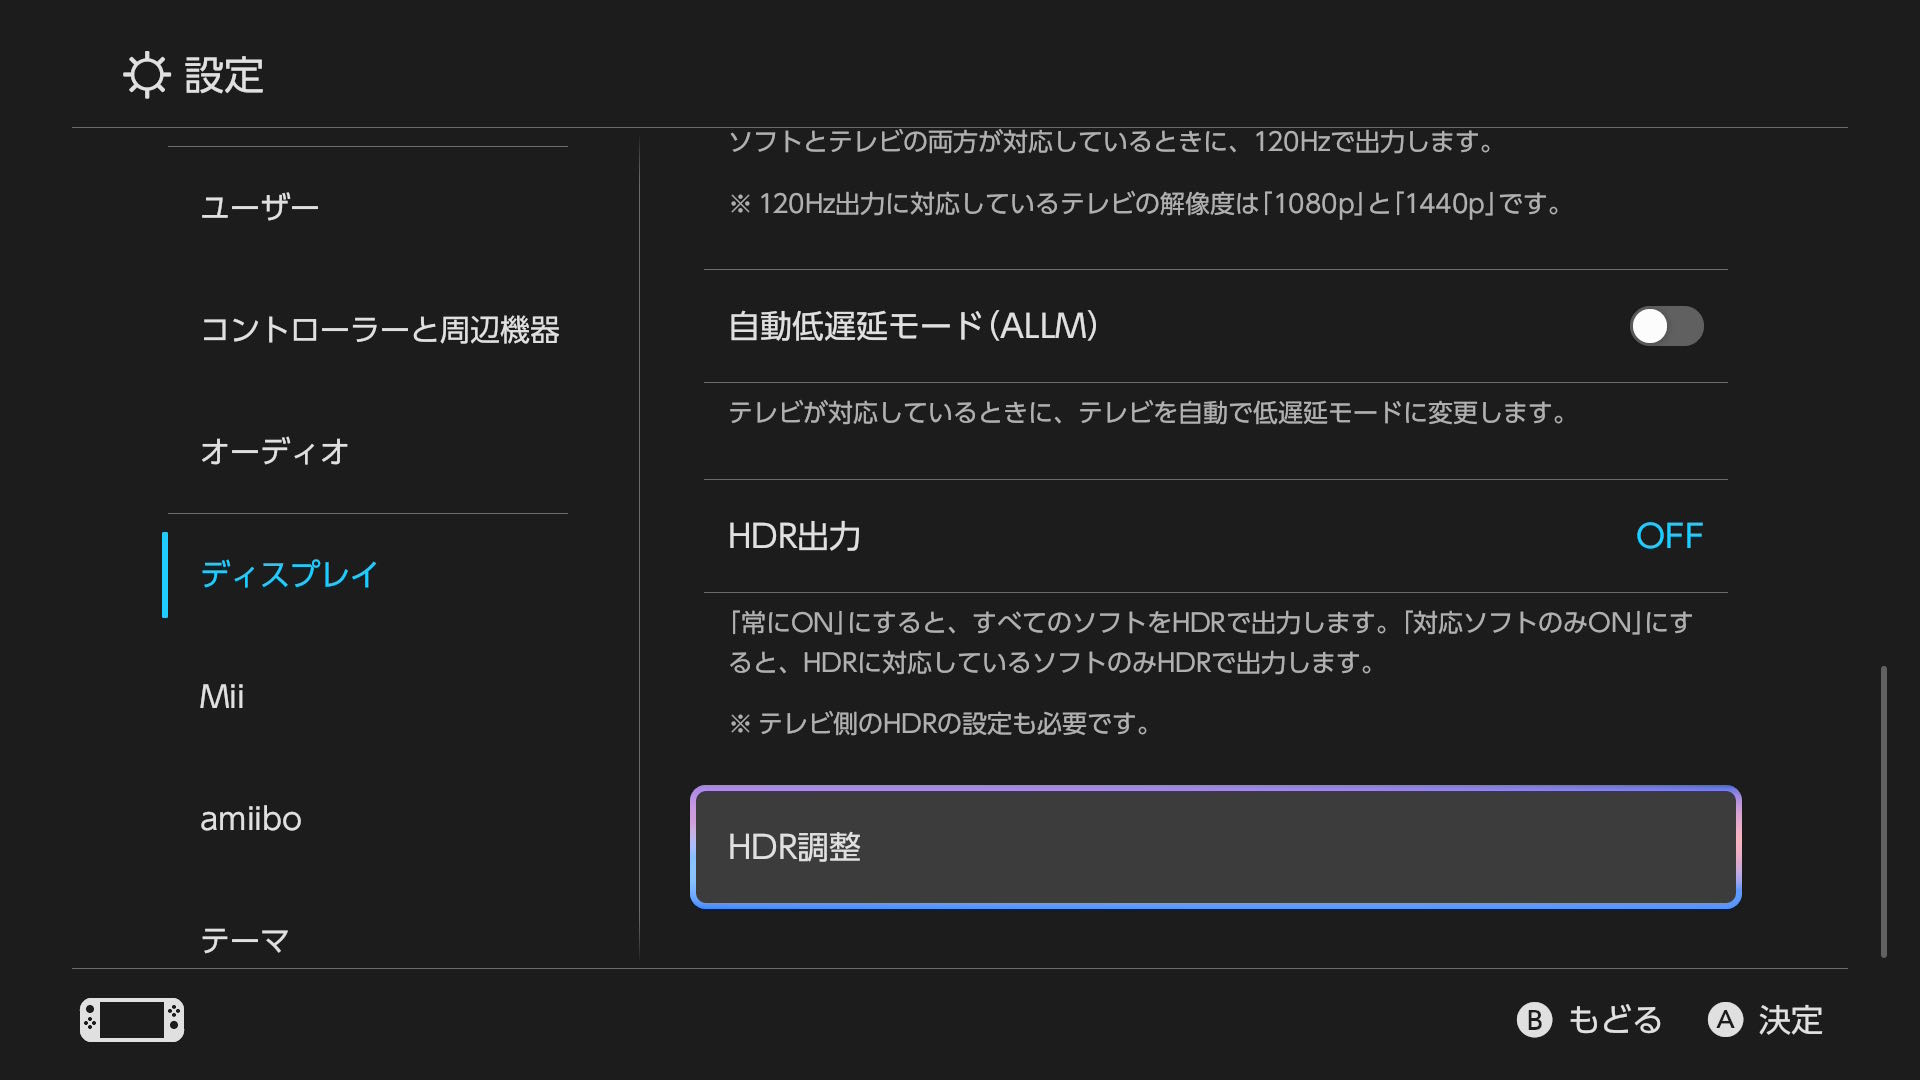
Task: Open the HDR出力 OFF value selector
Action: (x=1668, y=536)
